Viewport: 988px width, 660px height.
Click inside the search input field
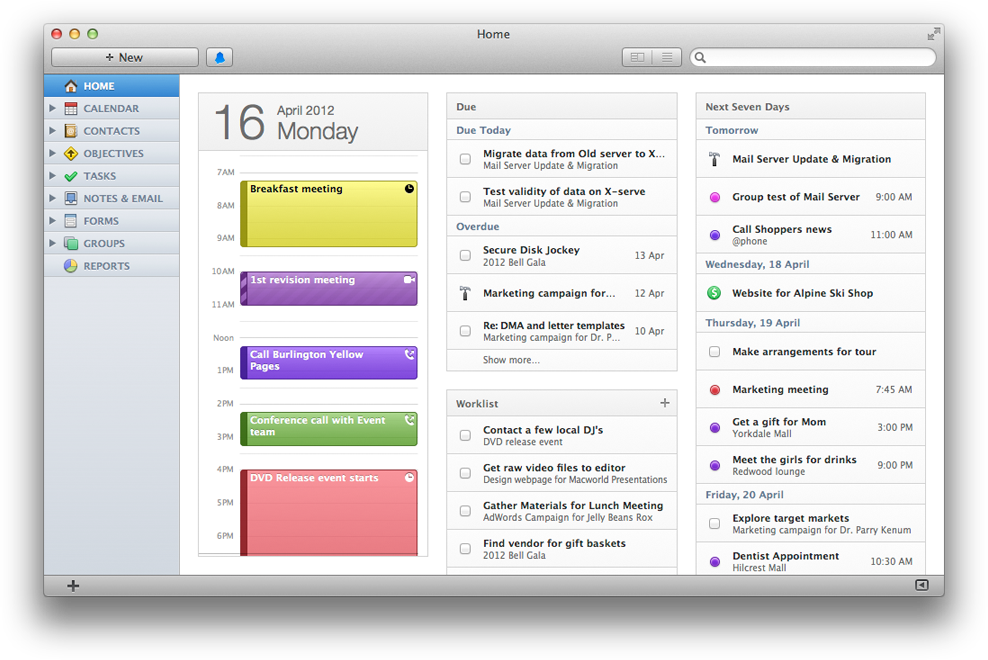[813, 57]
